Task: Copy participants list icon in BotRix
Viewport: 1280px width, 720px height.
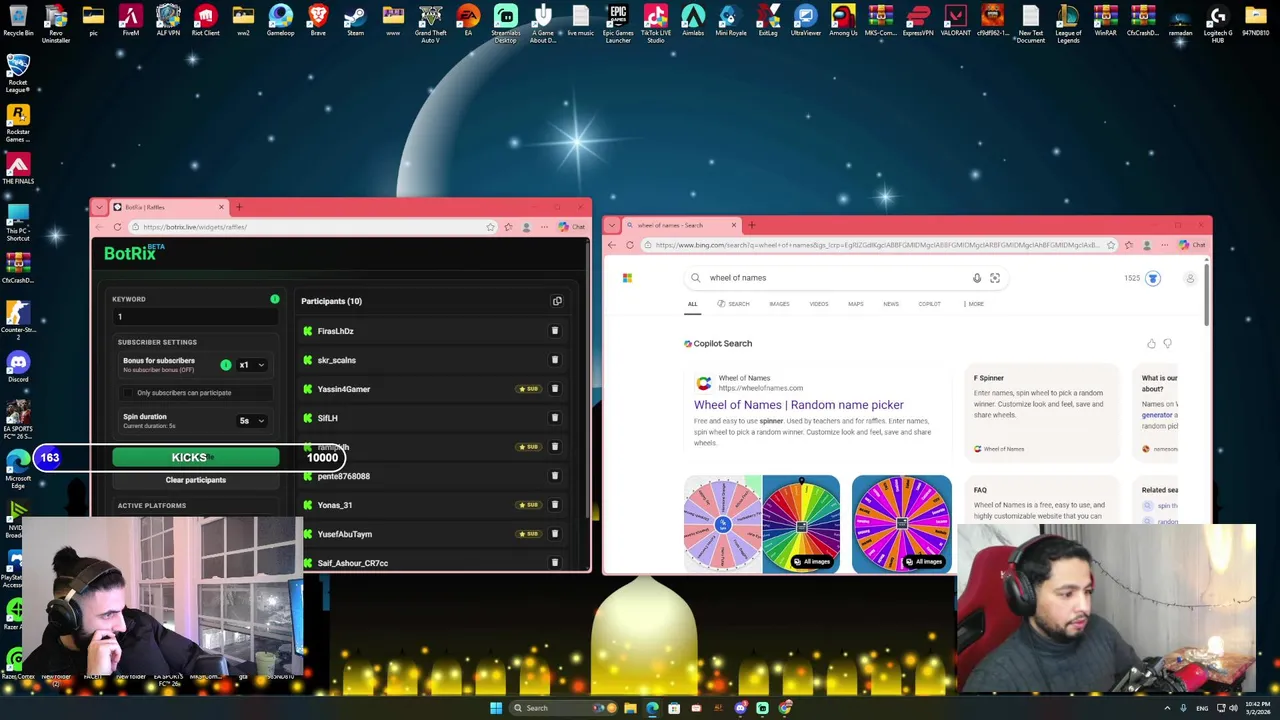Action: (557, 301)
